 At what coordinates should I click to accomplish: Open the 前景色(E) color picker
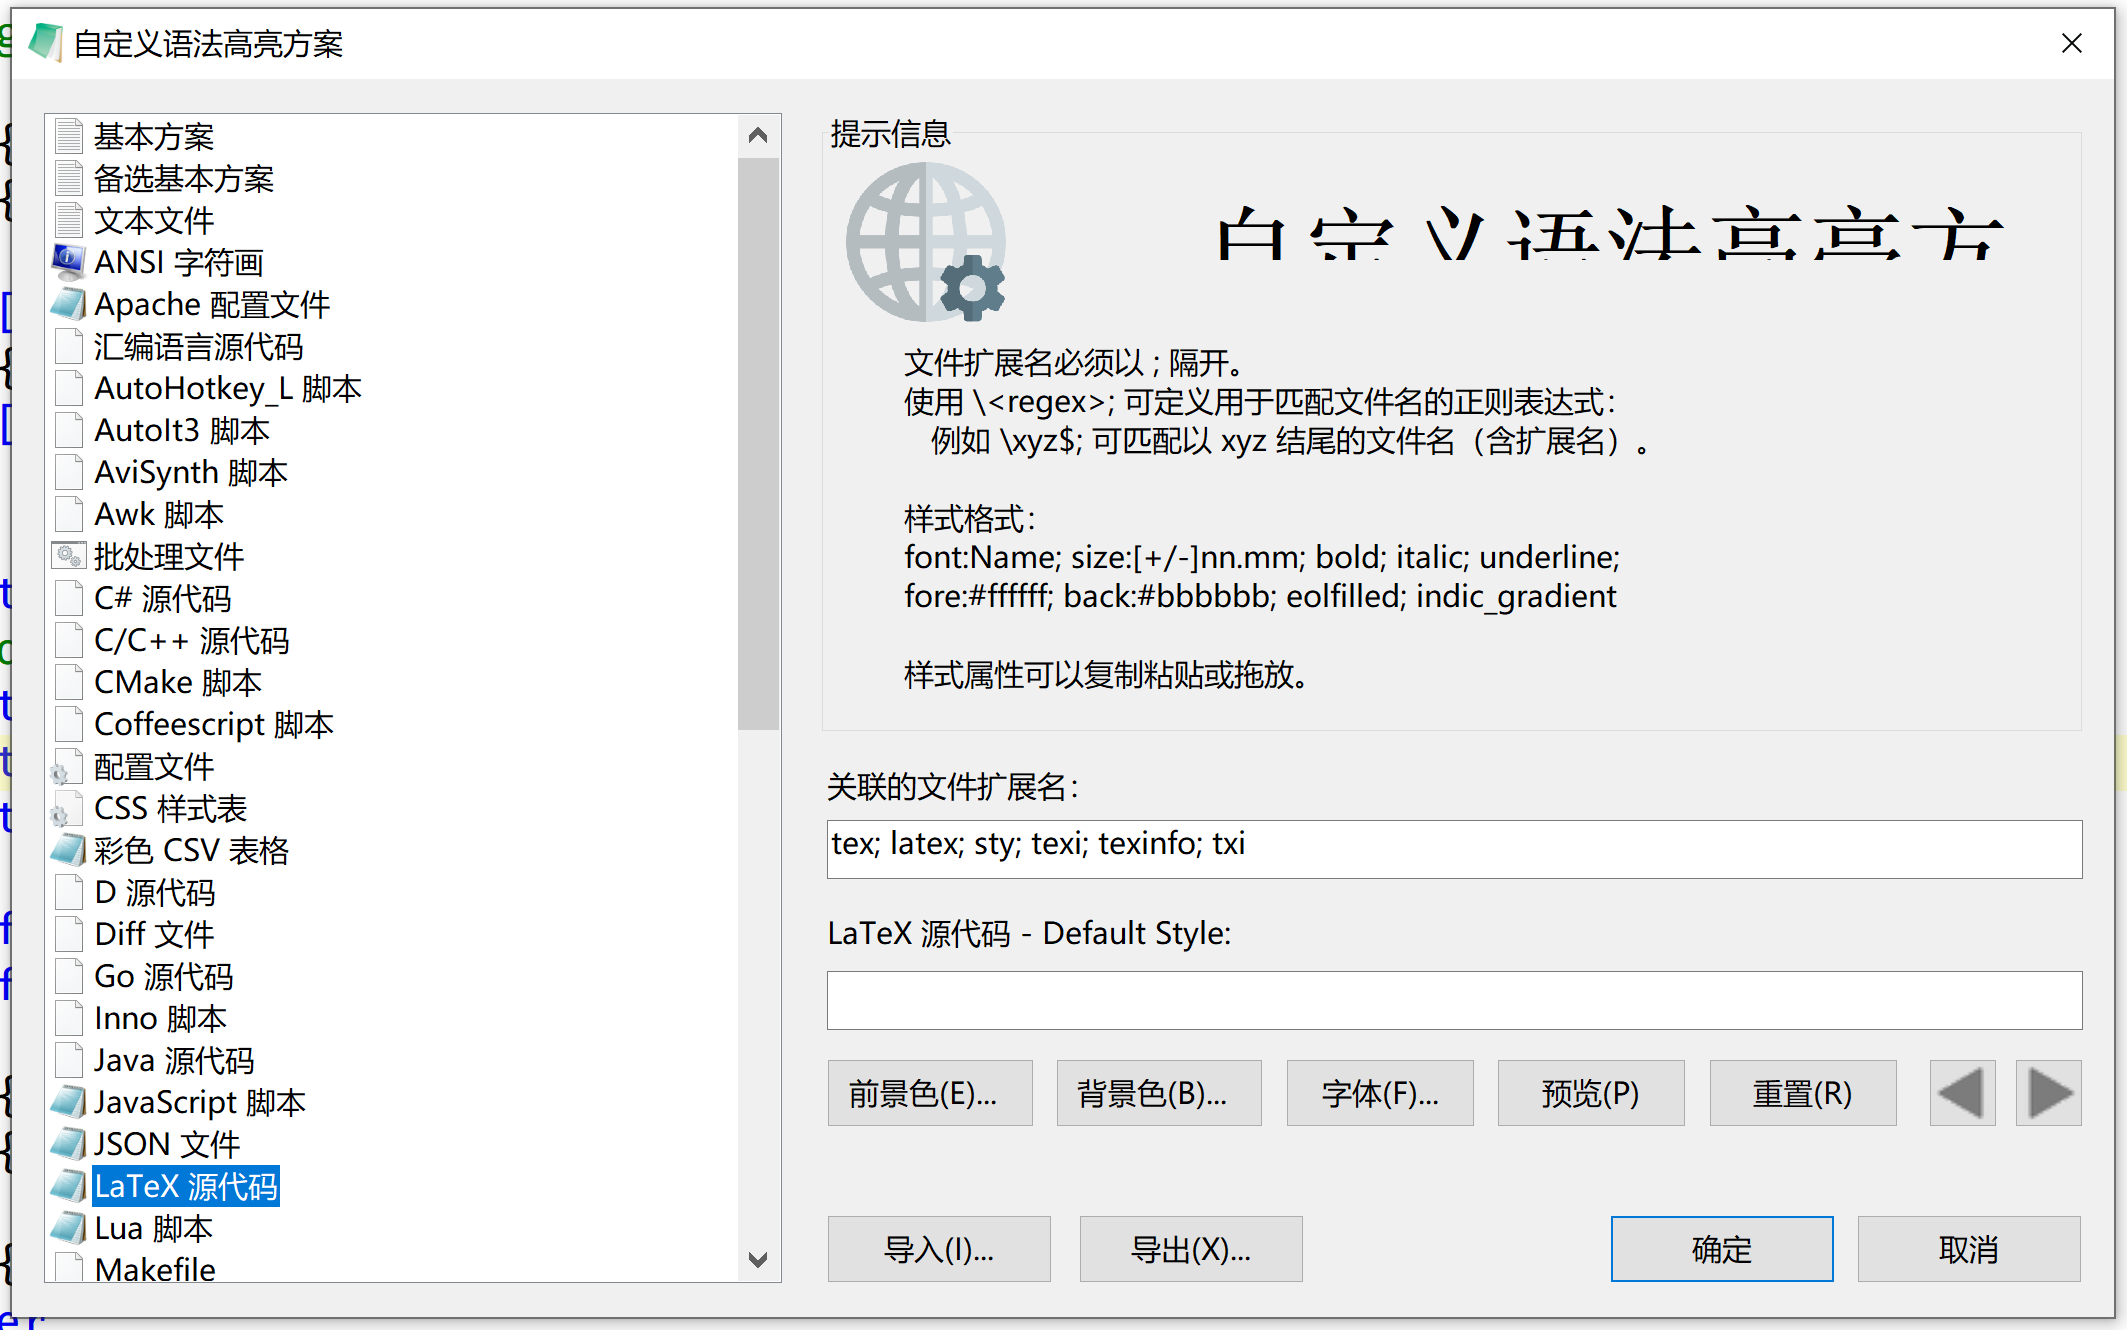pyautogui.click(x=929, y=1093)
